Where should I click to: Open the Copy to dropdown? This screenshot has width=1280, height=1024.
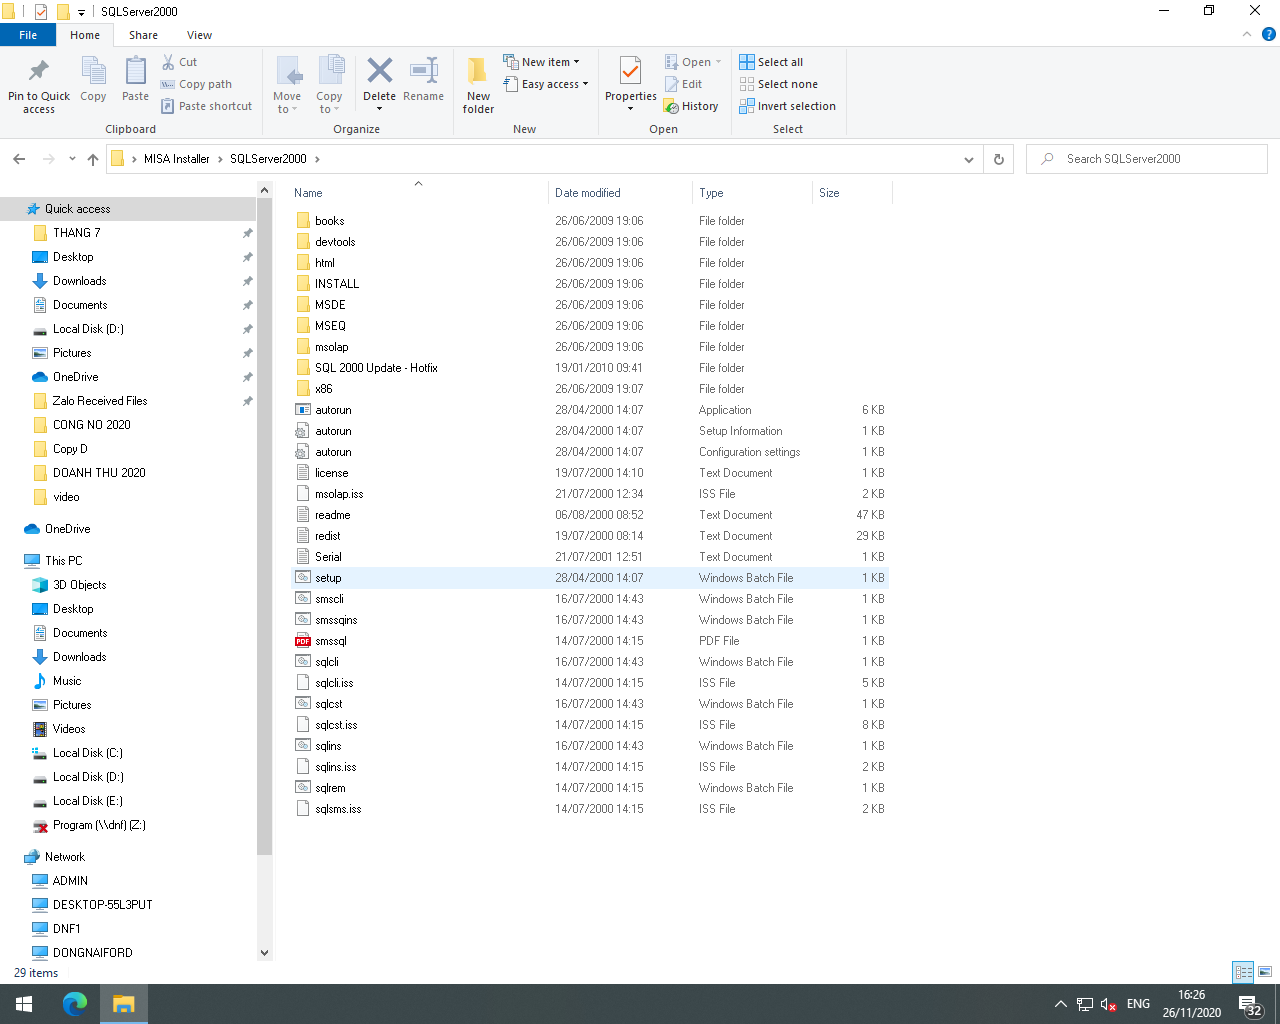click(329, 84)
